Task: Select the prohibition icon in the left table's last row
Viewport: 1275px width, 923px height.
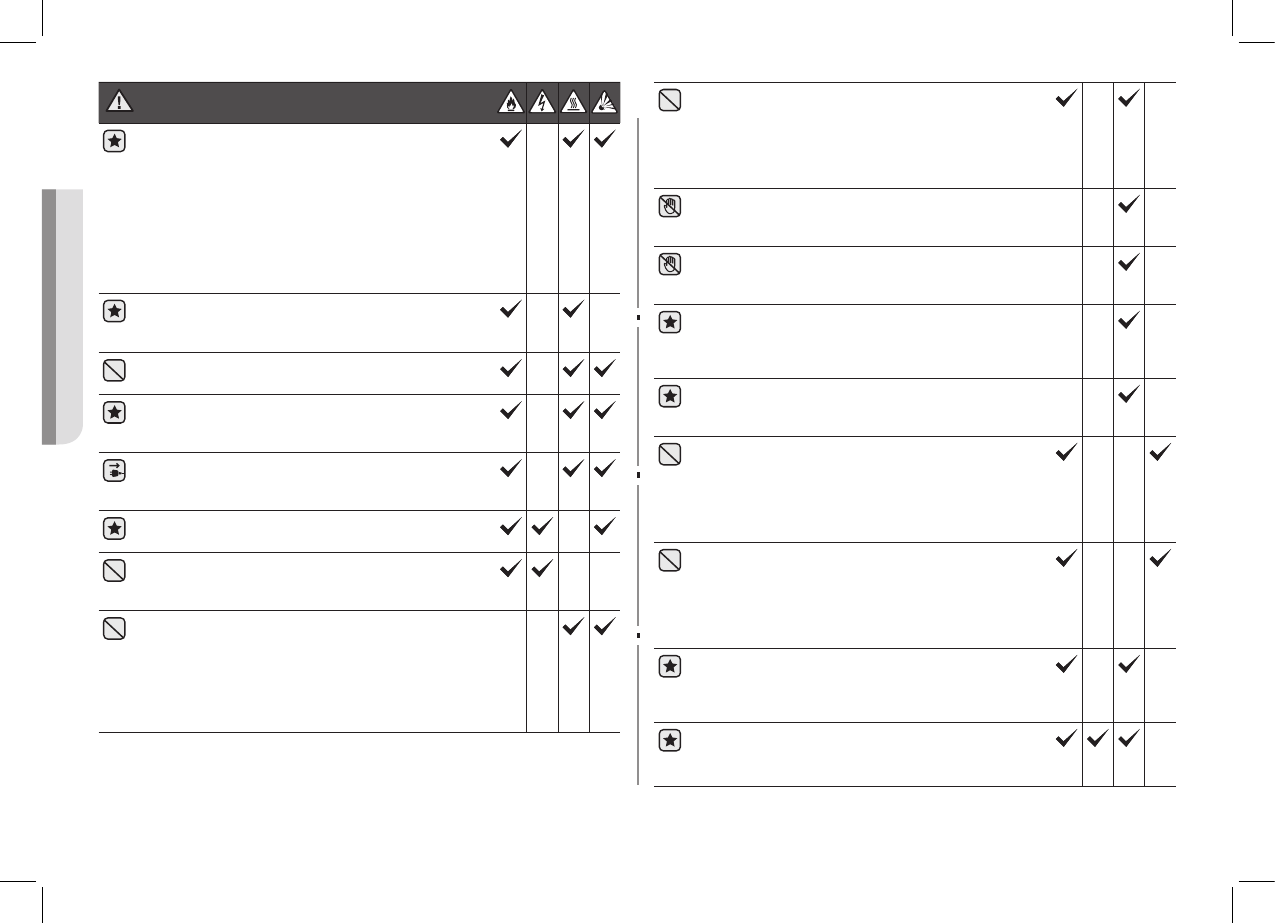Action: coord(115,629)
